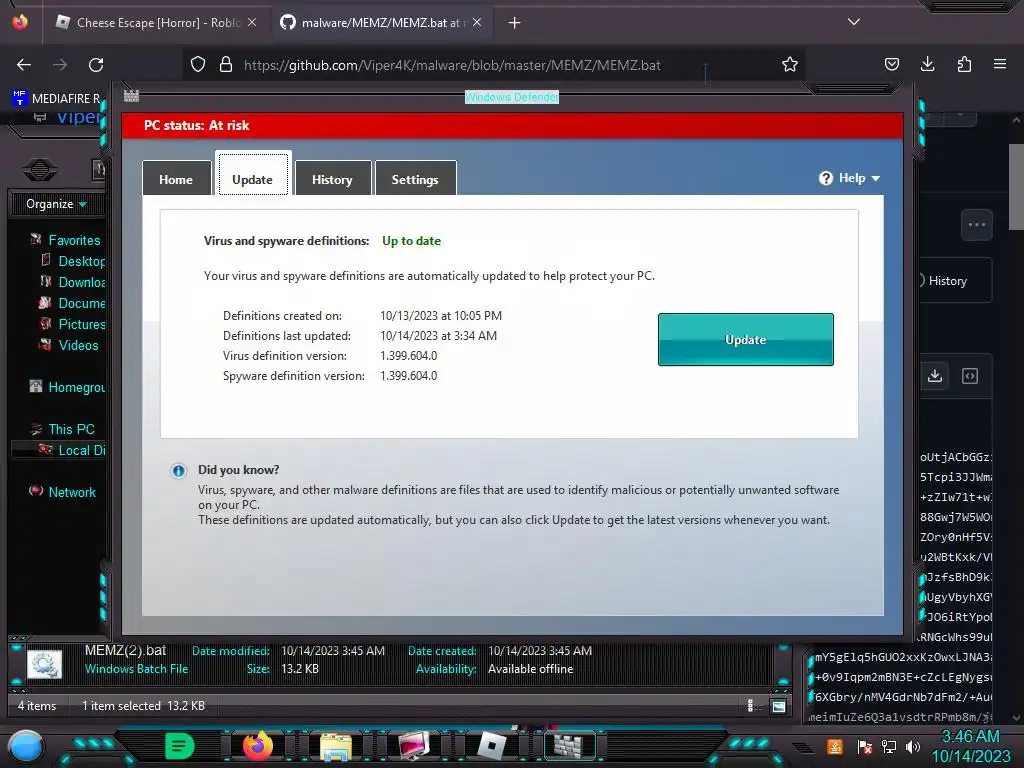Go back in Firefox

click(x=24, y=65)
